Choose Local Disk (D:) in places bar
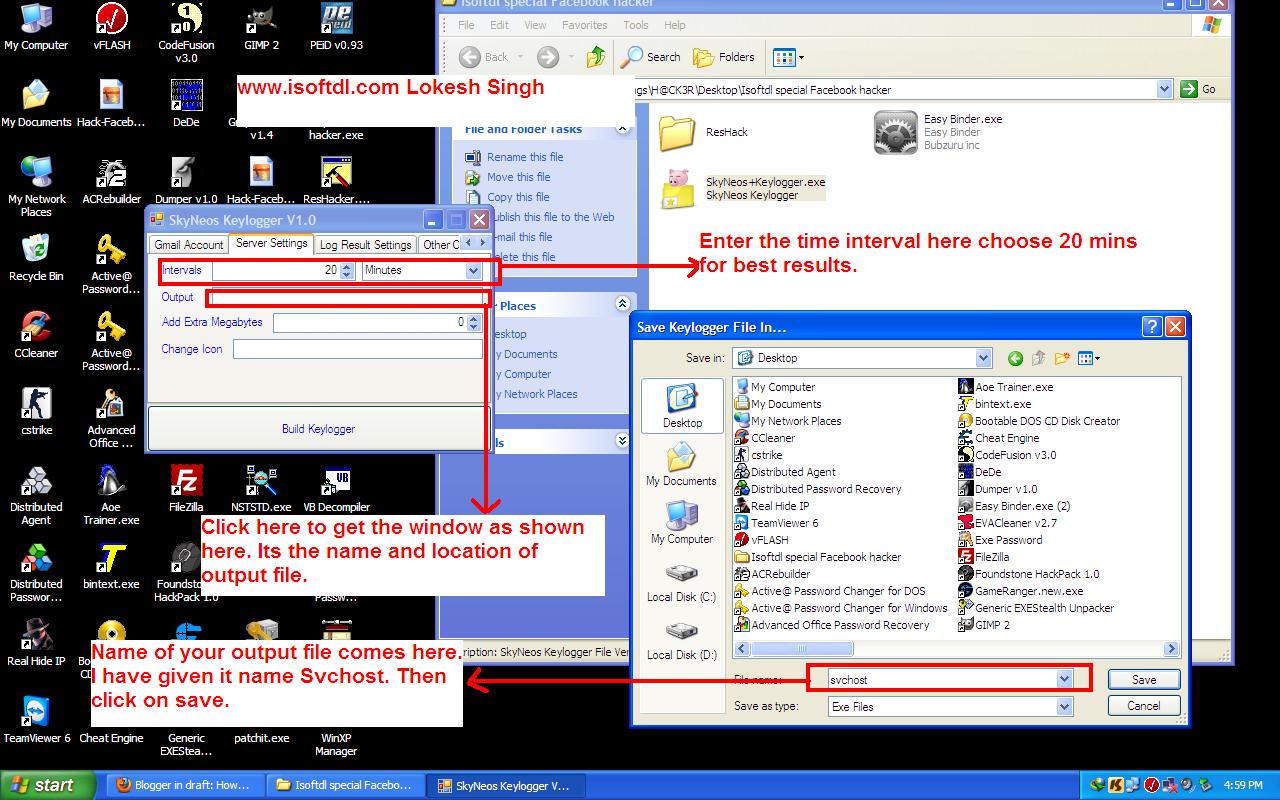 (681, 639)
